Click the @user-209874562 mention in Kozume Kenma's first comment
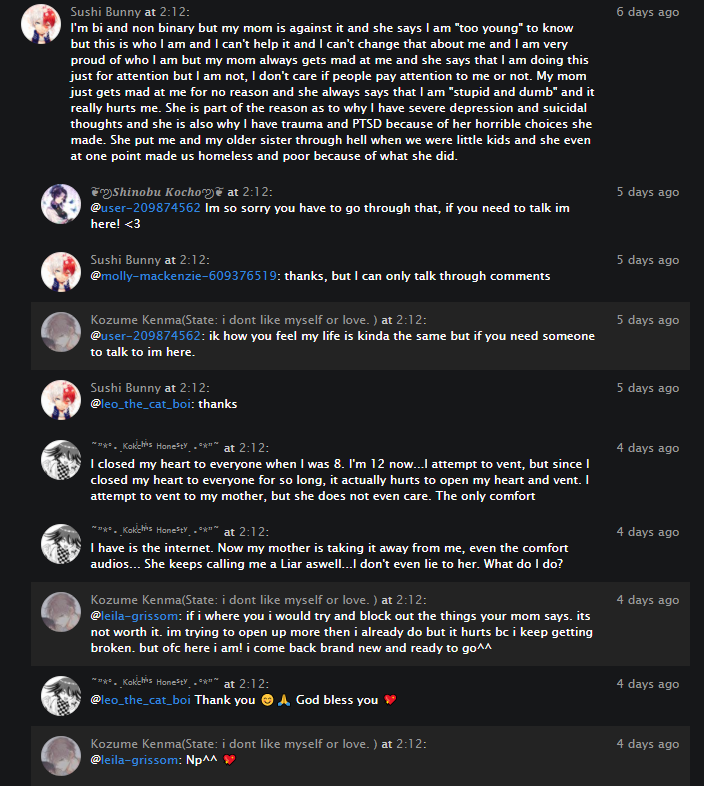704x786 pixels. (x=146, y=336)
